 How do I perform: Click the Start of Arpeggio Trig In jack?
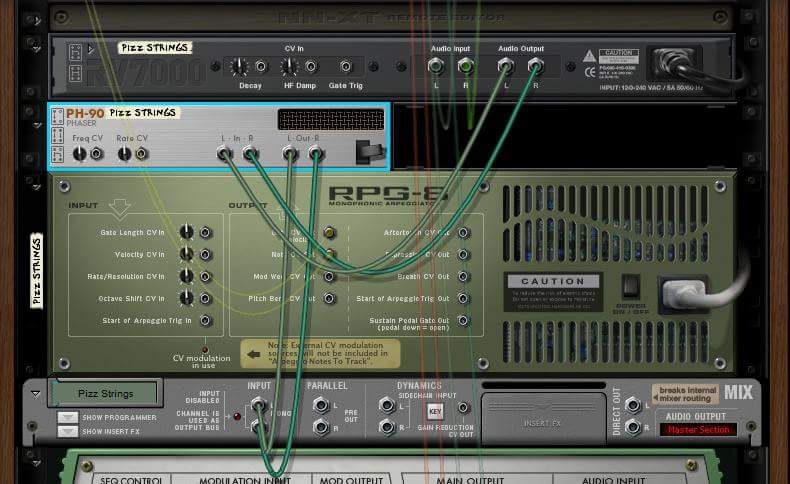(x=205, y=320)
